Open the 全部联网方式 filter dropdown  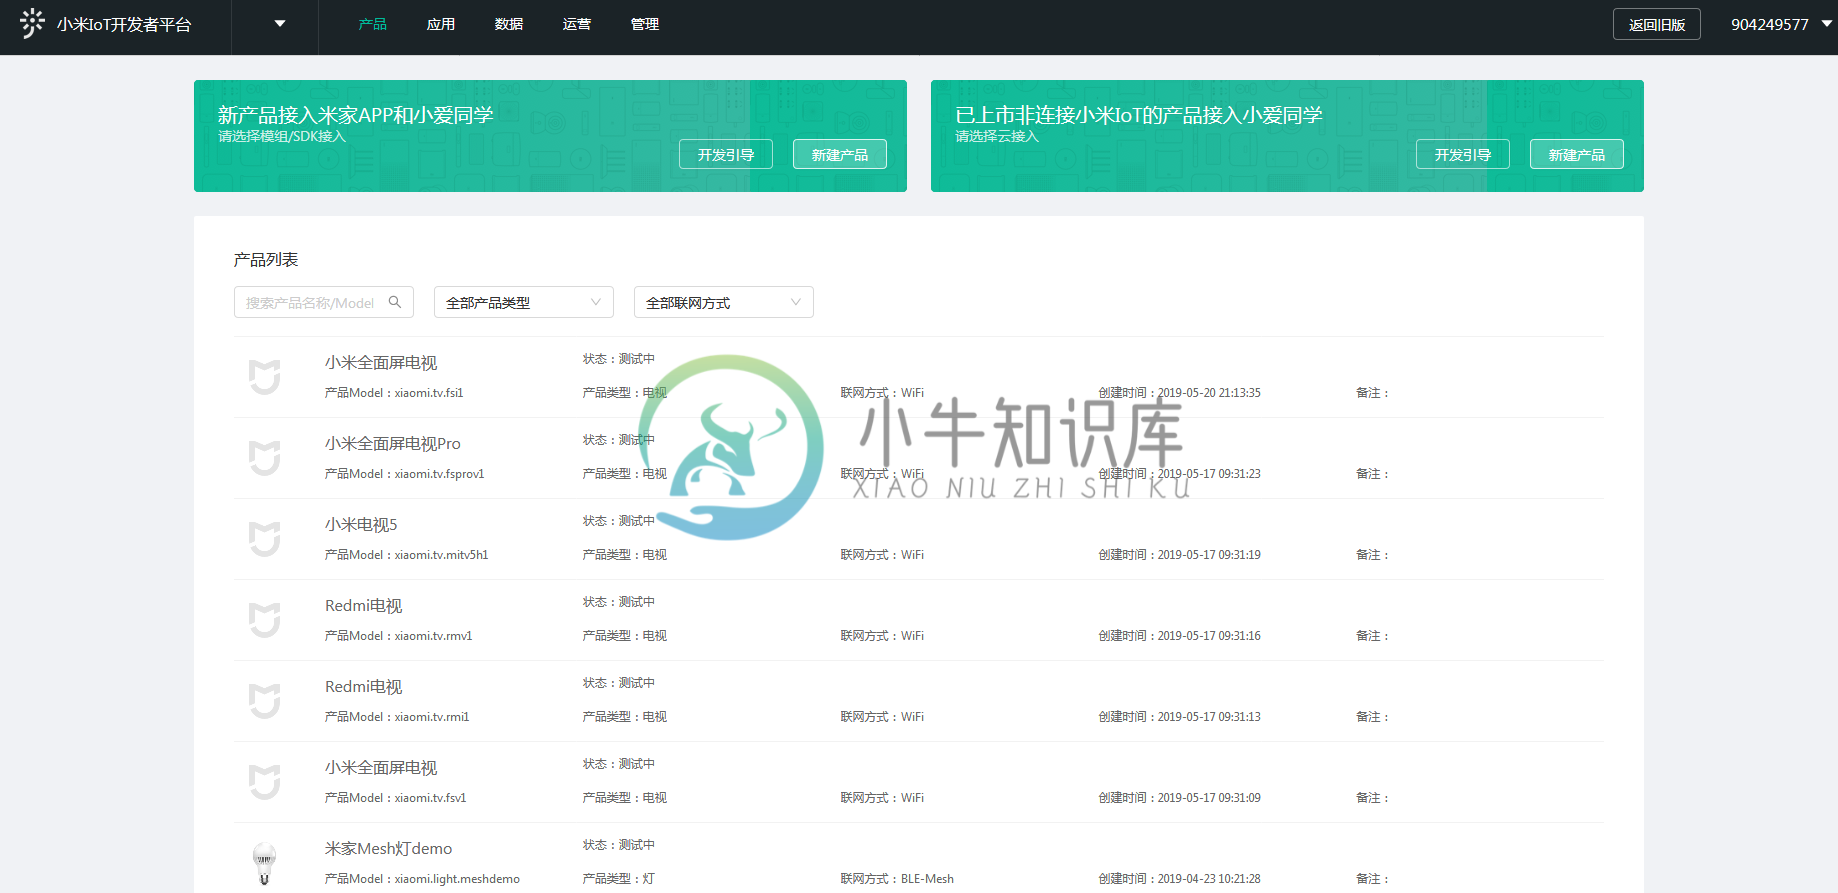(724, 302)
